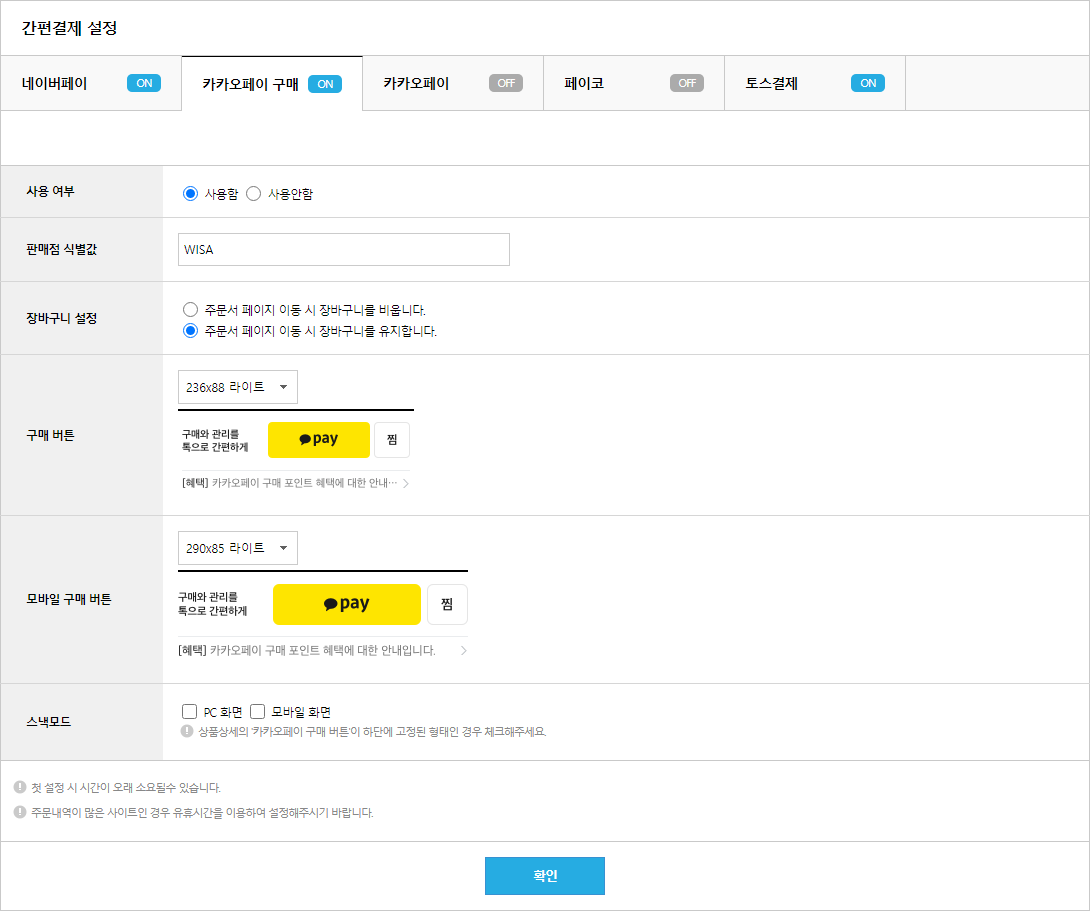Image resolution: width=1090 pixels, height=911 pixels.
Task: Select the 카카오페이 구매 tab
Action: click(272, 84)
